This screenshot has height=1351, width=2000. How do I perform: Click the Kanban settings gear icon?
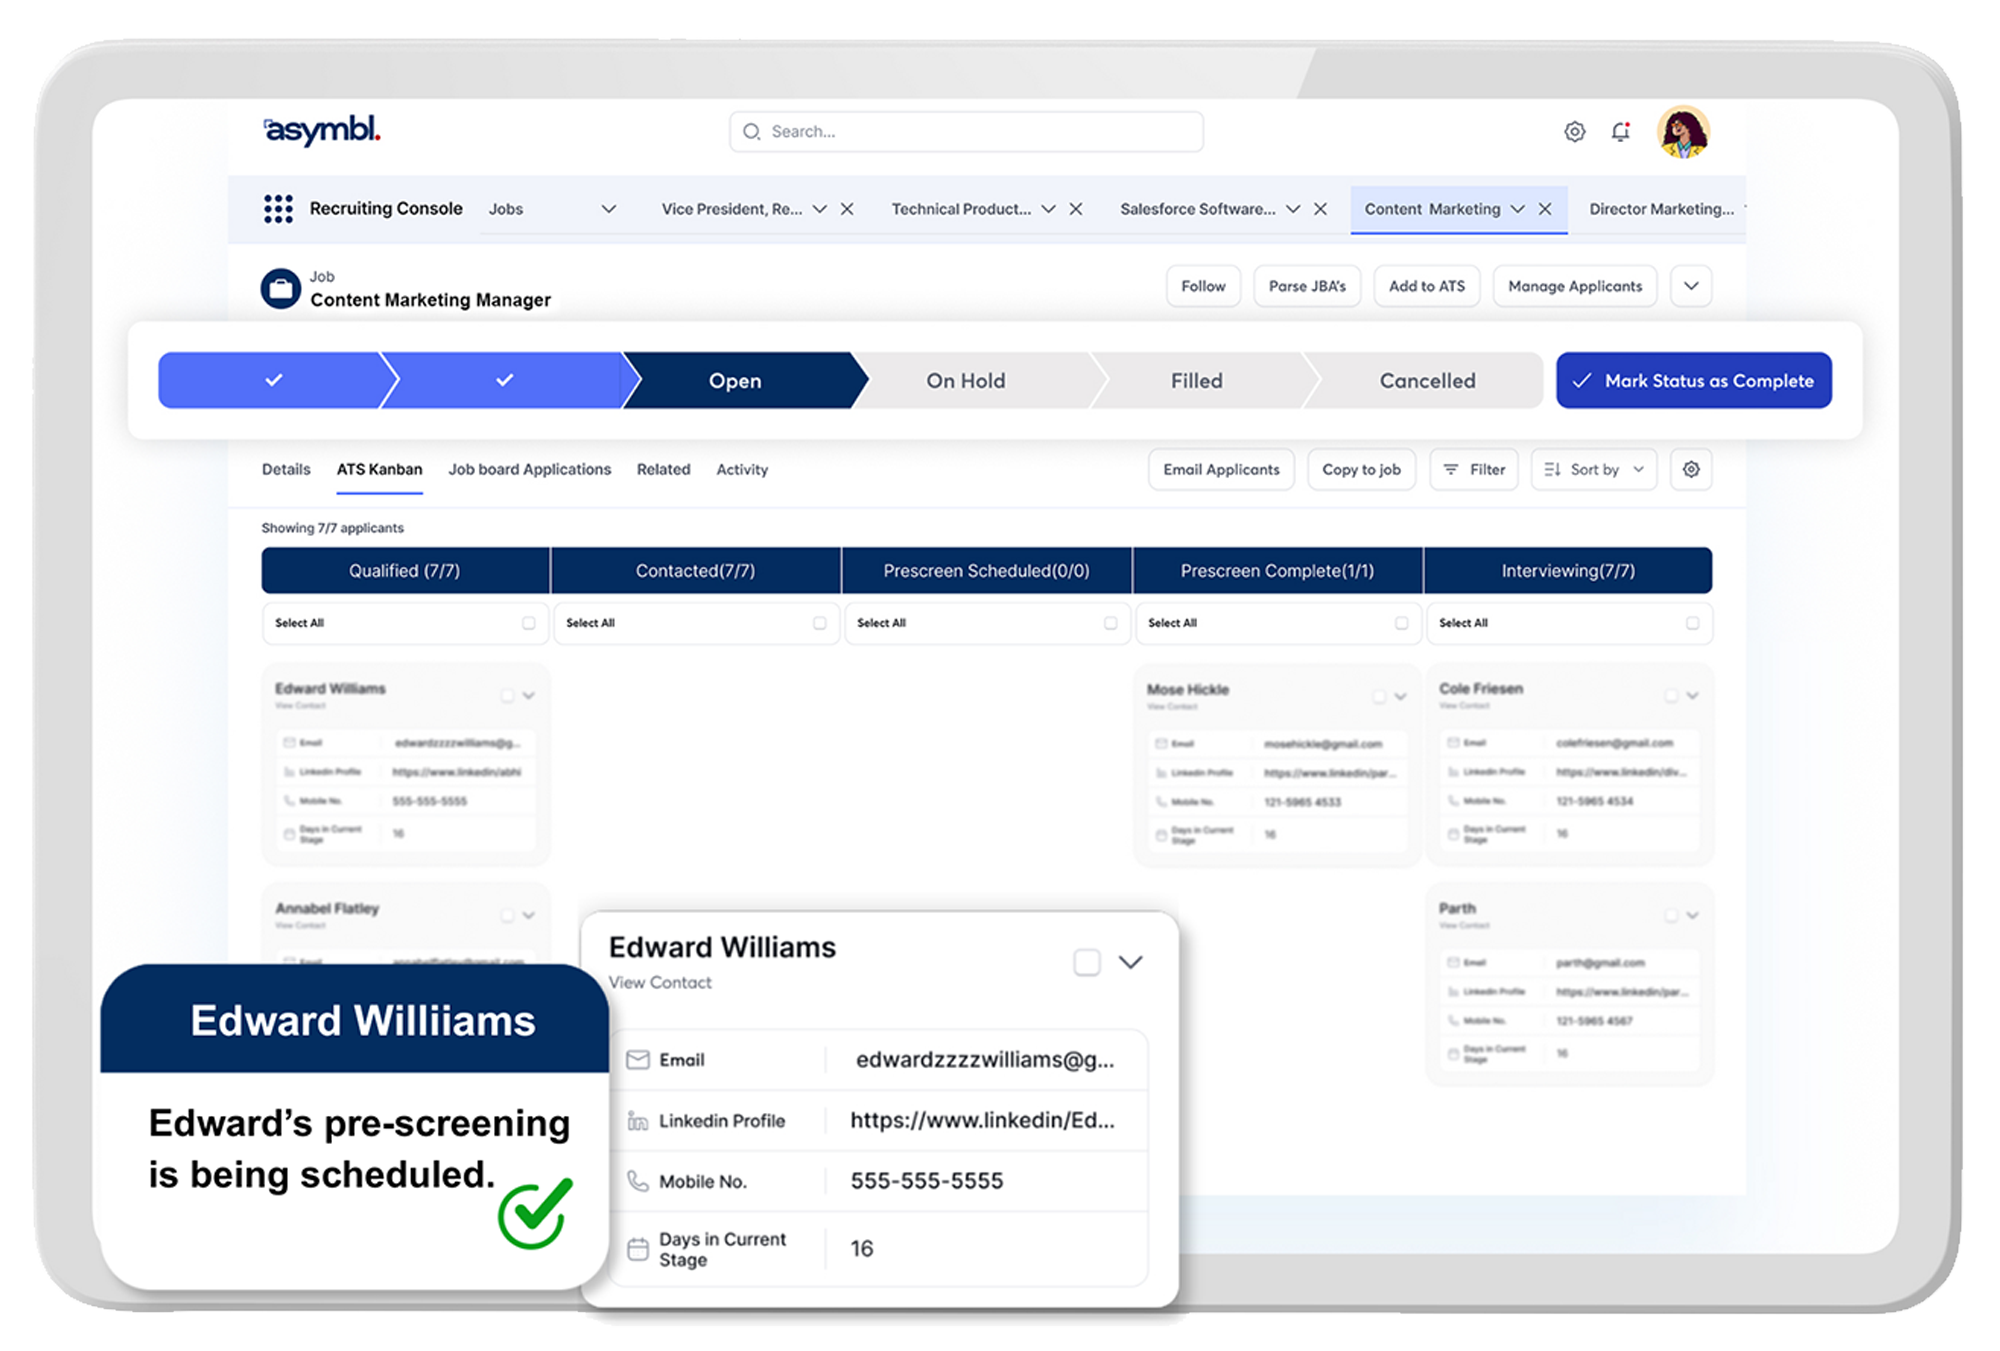pos(1690,469)
